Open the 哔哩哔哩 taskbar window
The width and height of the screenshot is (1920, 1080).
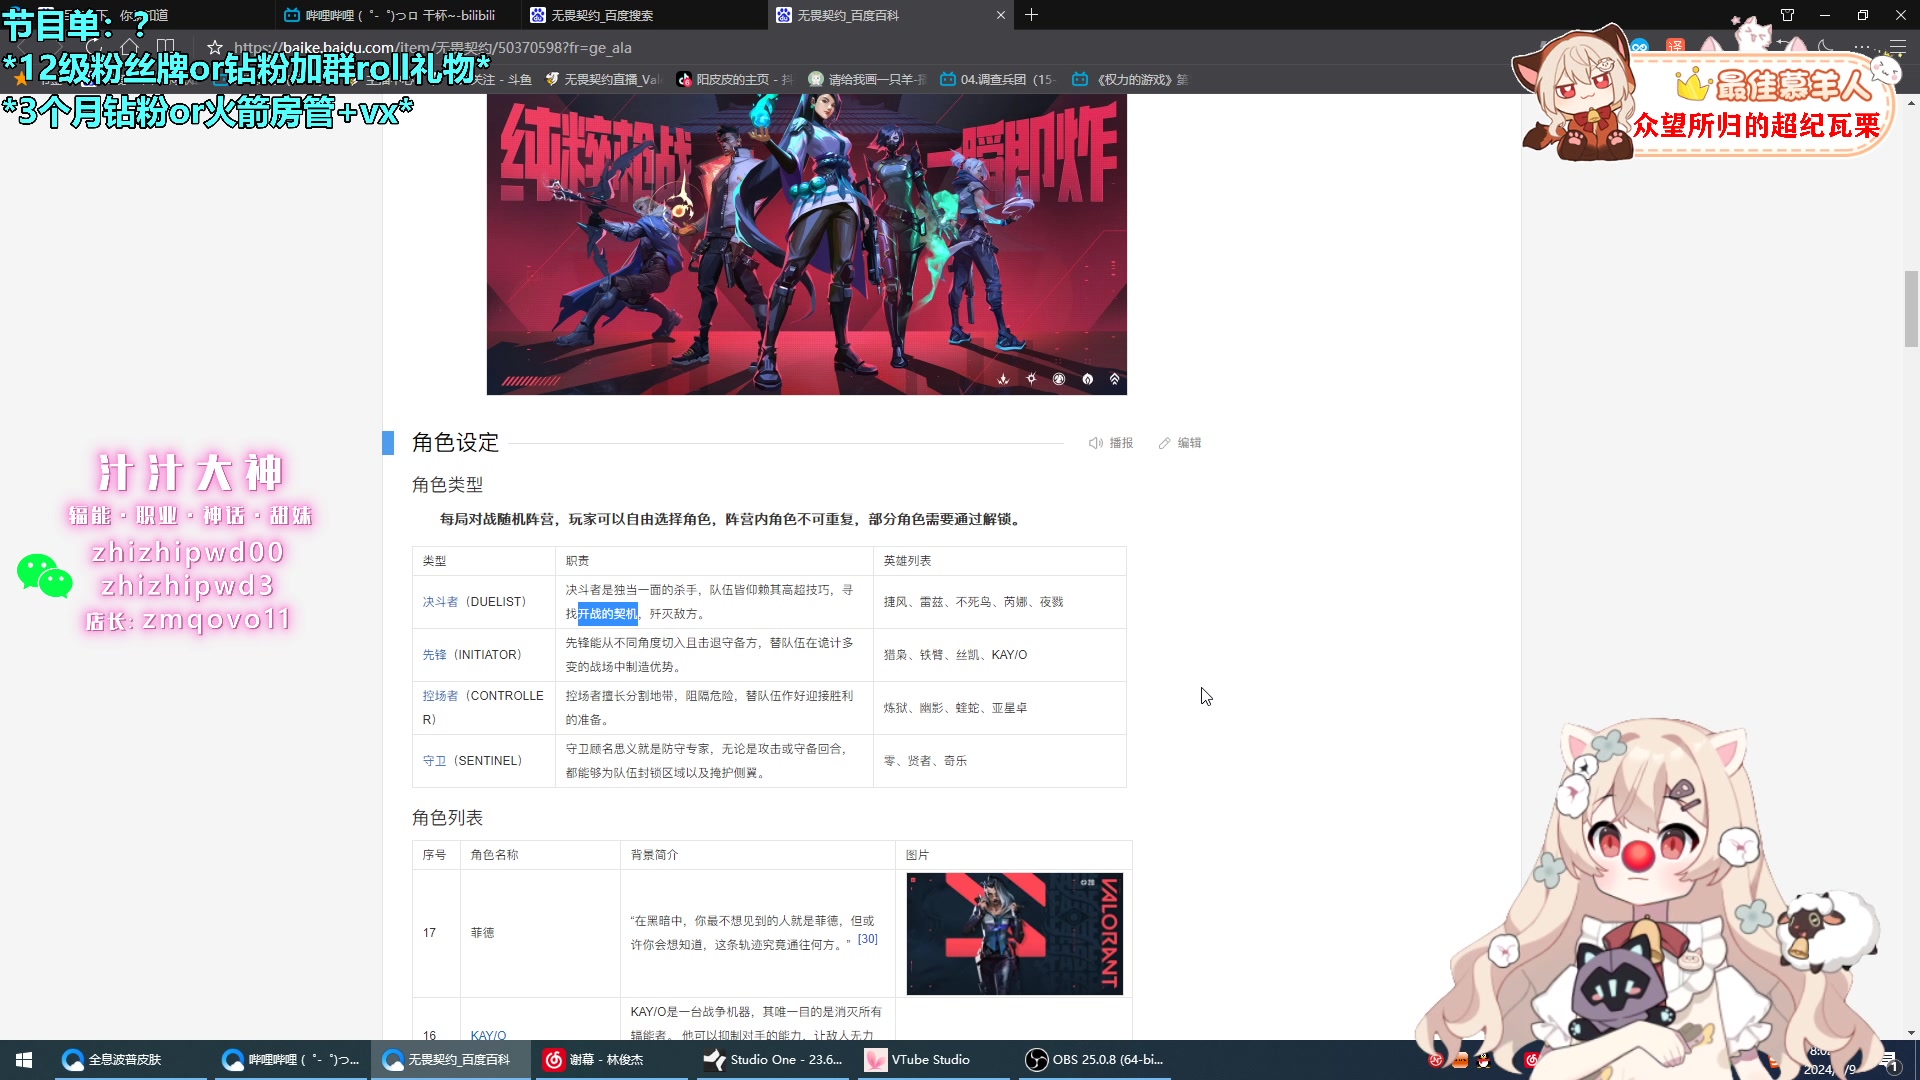291,1060
